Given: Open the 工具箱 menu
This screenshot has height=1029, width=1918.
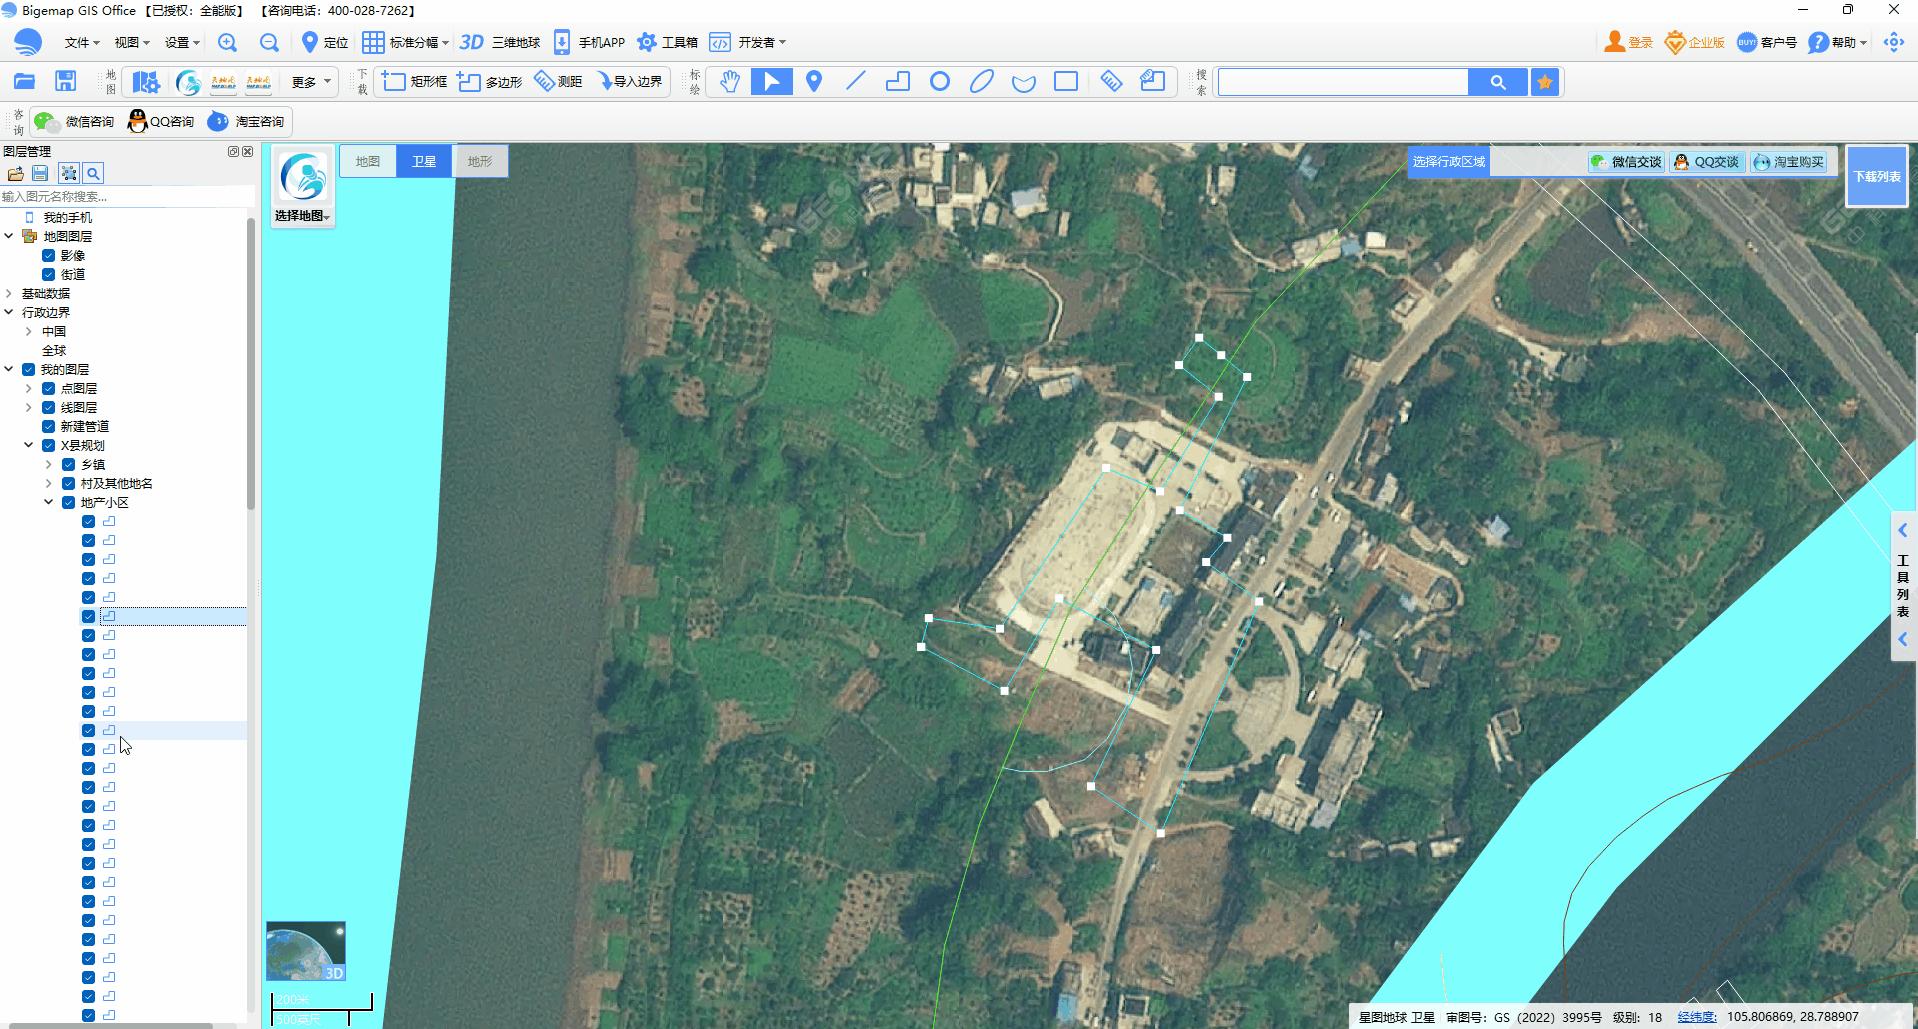Looking at the screenshot, I should (x=677, y=42).
